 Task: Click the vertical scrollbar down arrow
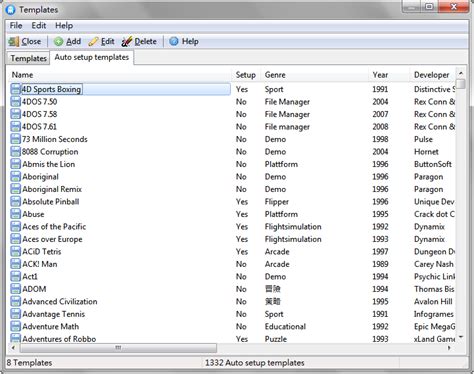click(461, 337)
